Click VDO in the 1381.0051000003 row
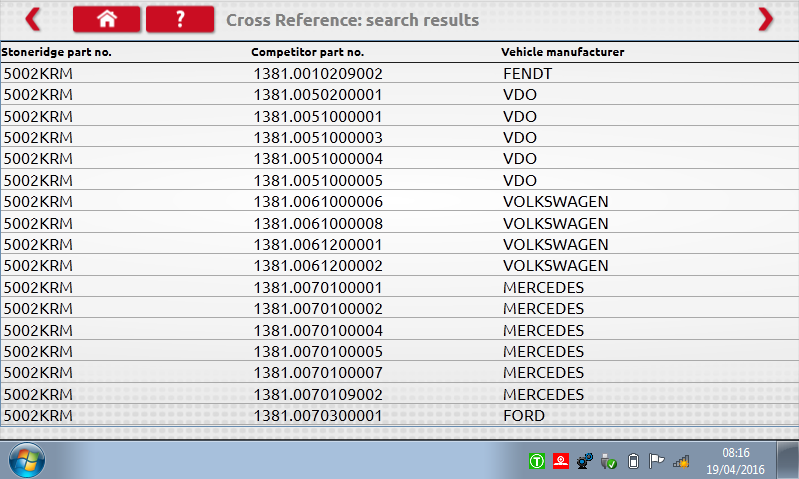This screenshot has width=799, height=479. click(x=520, y=138)
